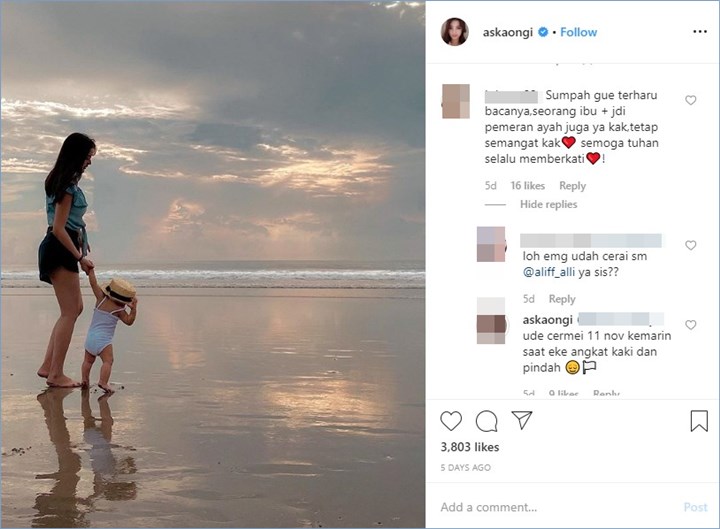Like askaongi's reply comment
The image size is (720, 529).
pos(690,325)
